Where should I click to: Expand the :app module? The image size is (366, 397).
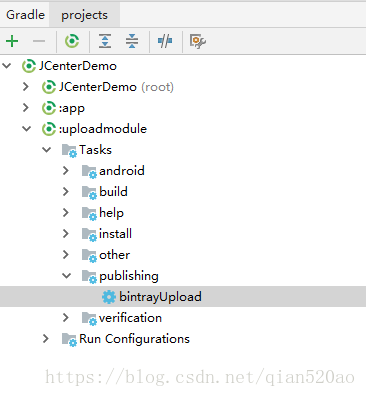[x=26, y=108]
